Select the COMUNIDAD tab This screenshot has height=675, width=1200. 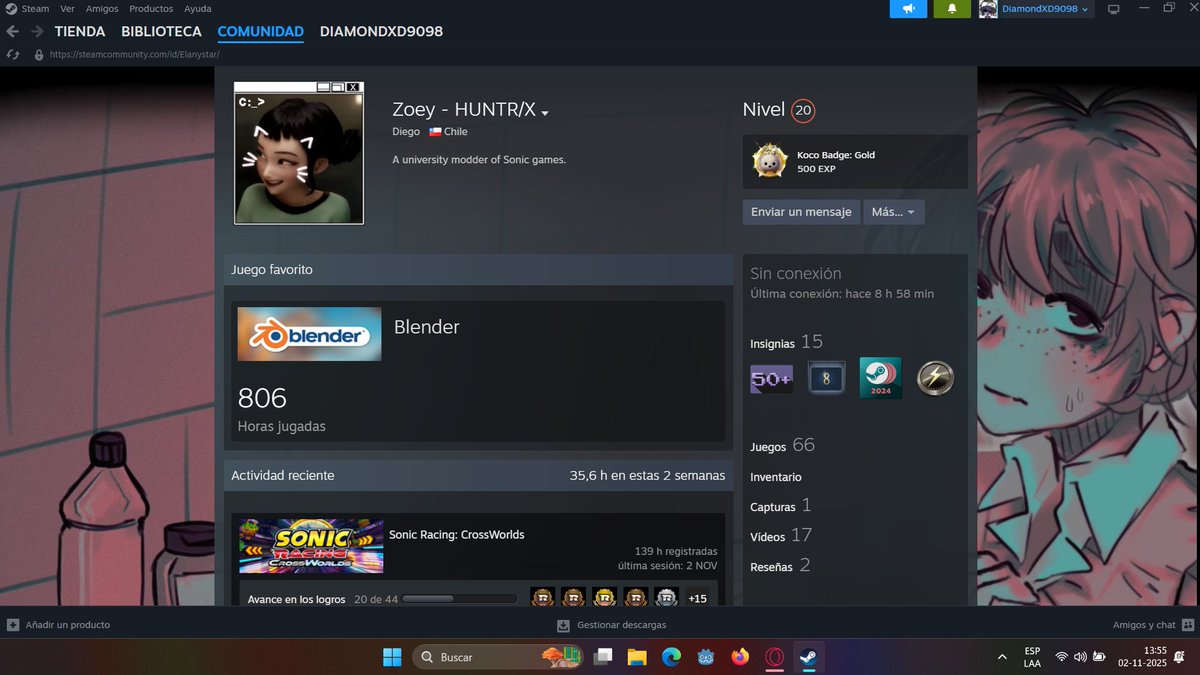(x=261, y=31)
